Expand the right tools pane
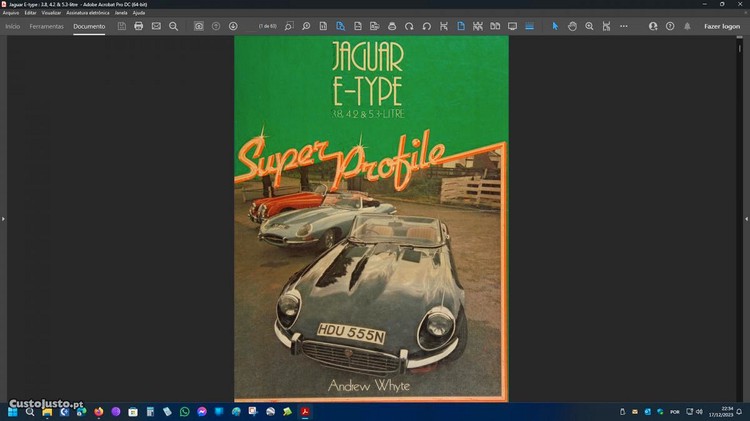 click(x=746, y=218)
